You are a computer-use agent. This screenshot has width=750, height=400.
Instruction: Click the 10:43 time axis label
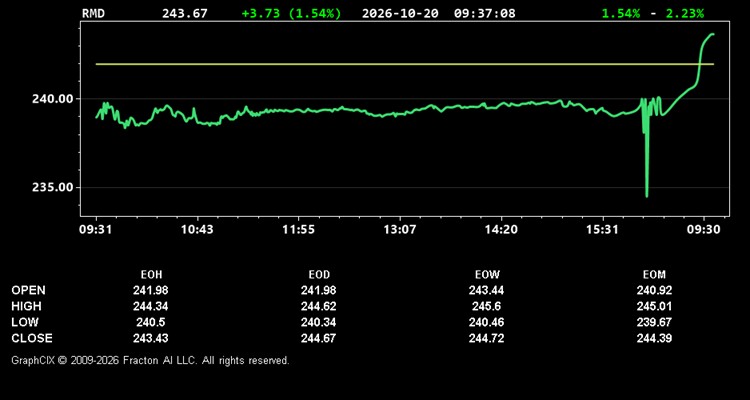pyautogui.click(x=198, y=230)
